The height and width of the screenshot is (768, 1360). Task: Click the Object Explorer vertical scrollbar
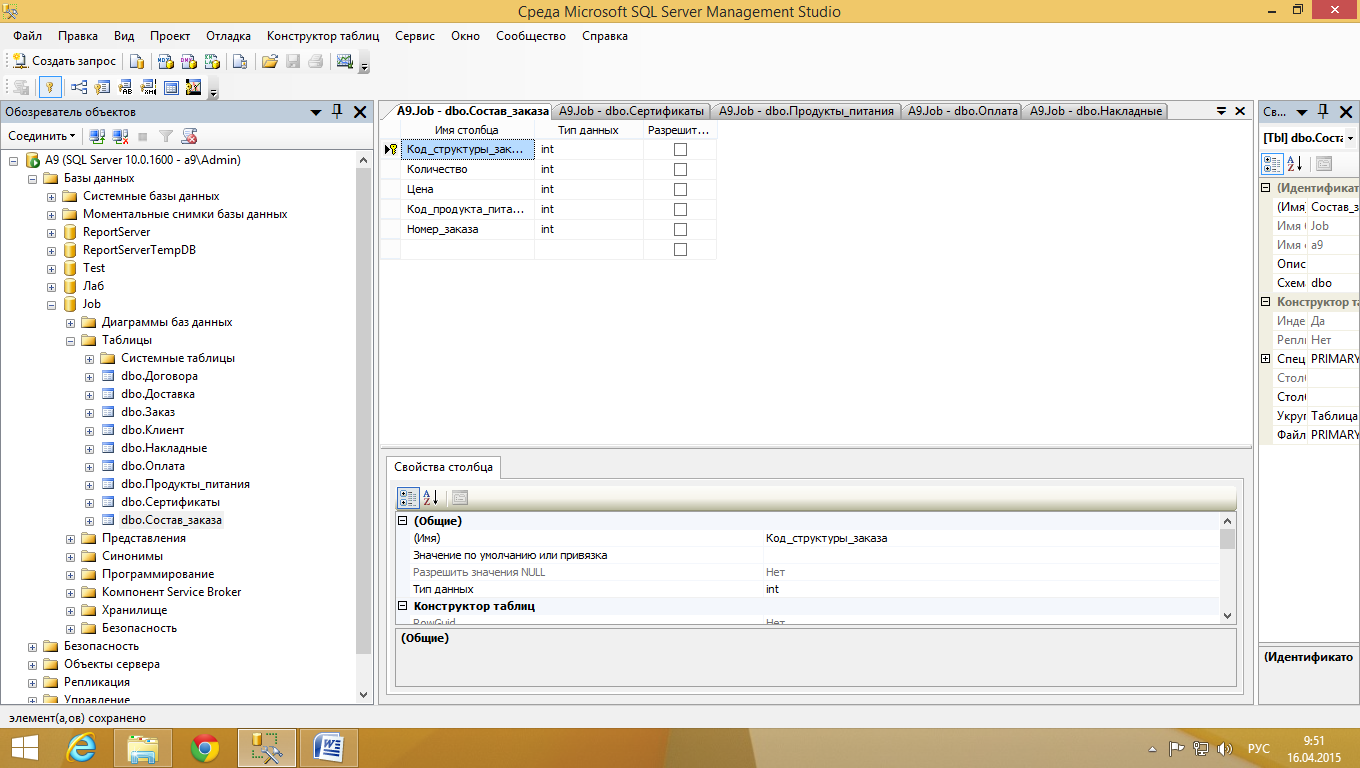pyautogui.click(x=364, y=410)
